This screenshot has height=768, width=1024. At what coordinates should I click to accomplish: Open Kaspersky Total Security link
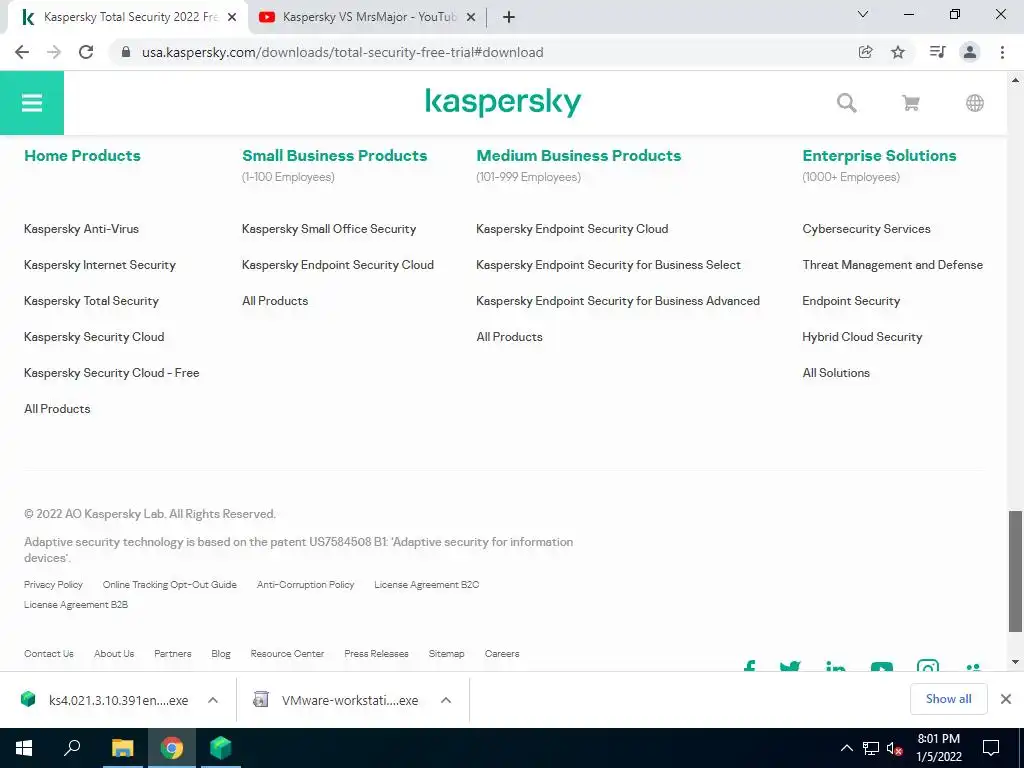coord(91,300)
